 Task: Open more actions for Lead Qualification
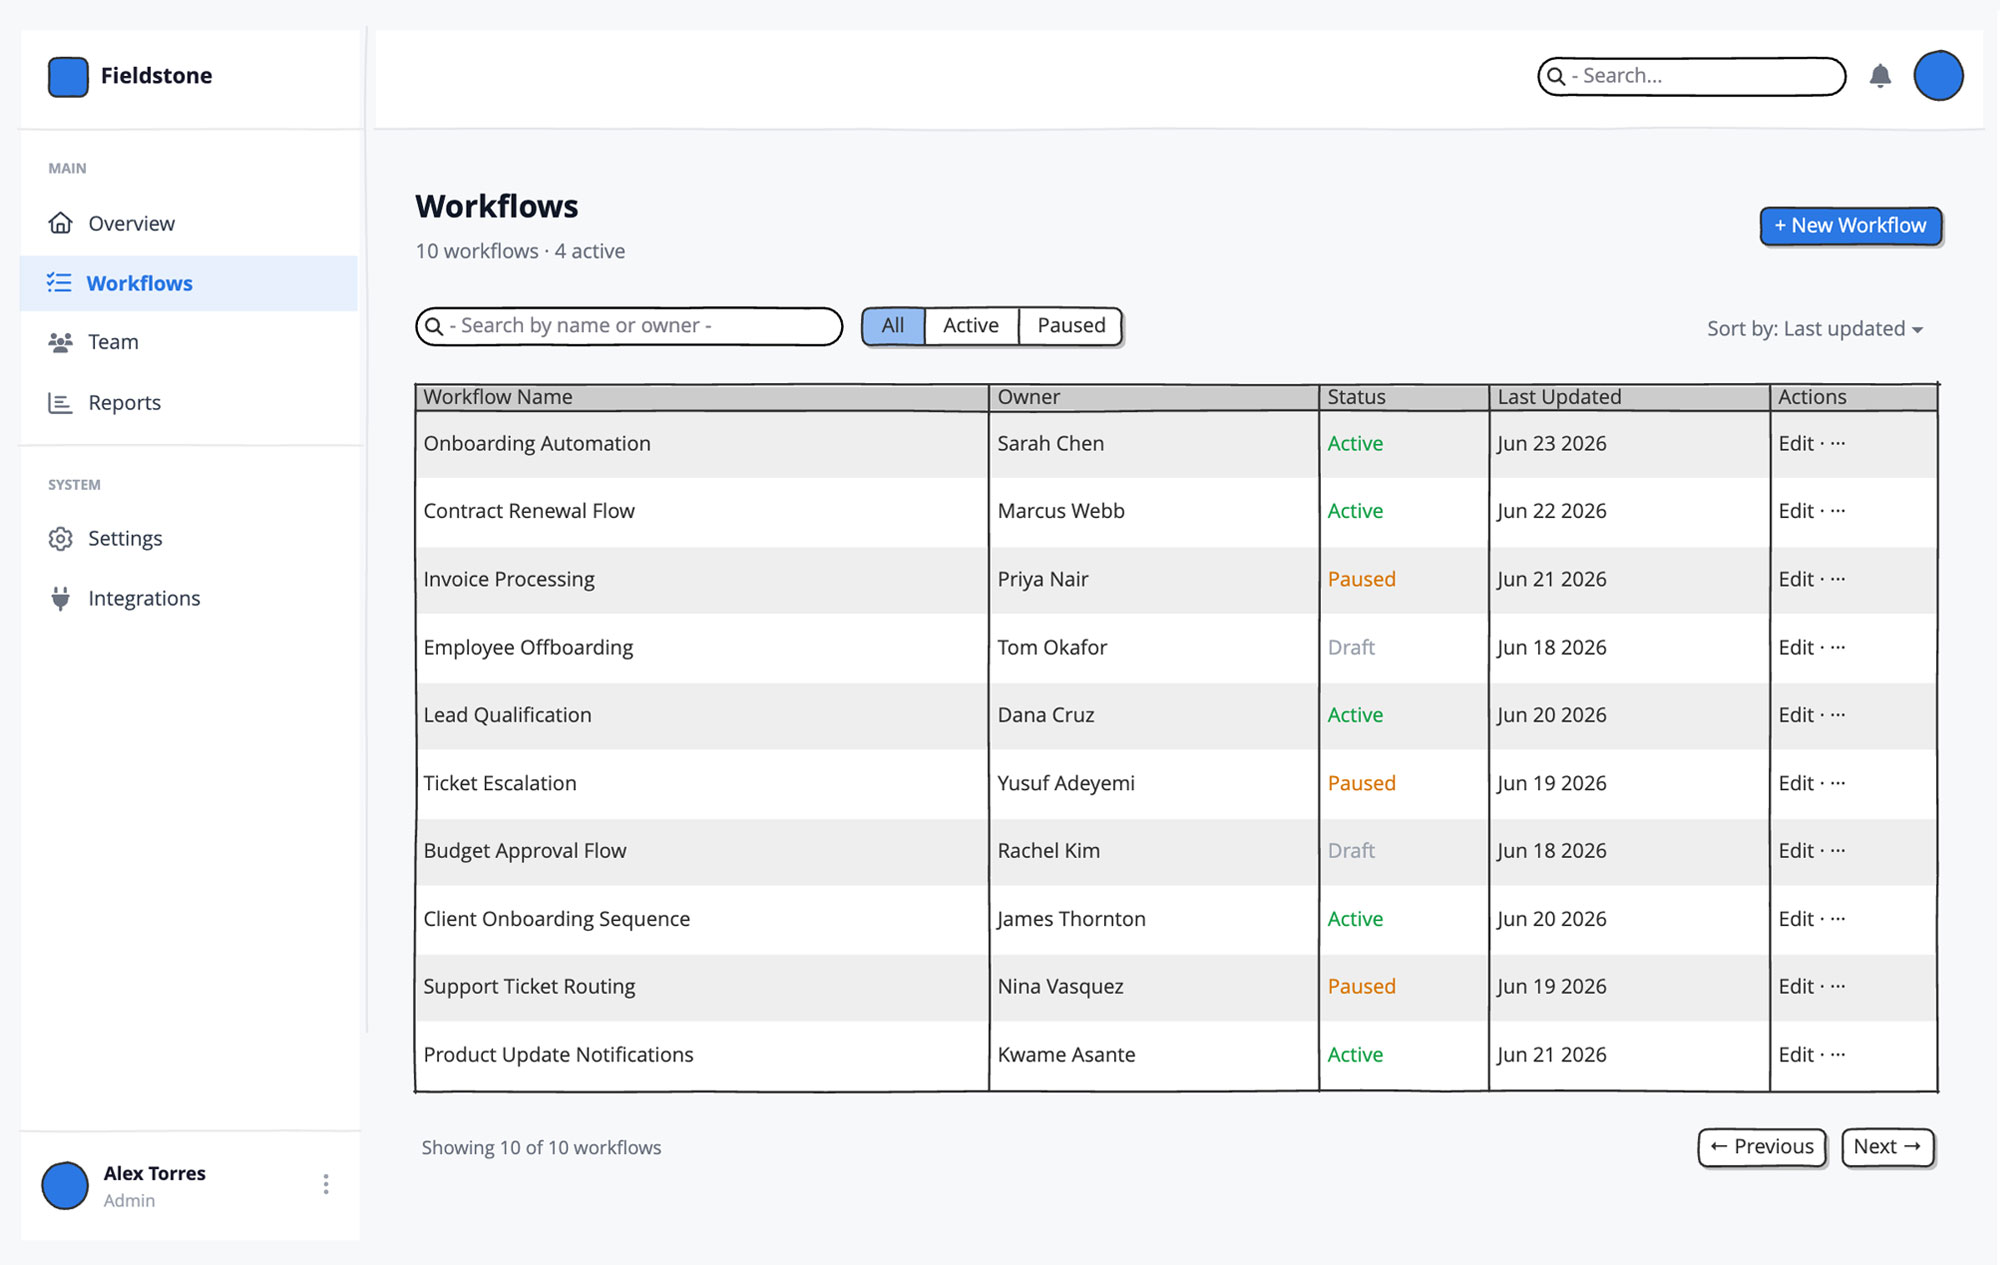(x=1837, y=715)
